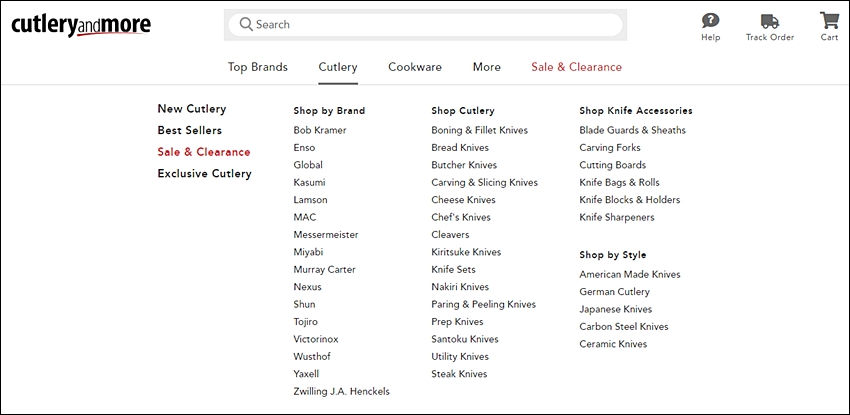The width and height of the screenshot is (850, 415).
Task: Open Paring & Peeling Knives
Action: 484,304
